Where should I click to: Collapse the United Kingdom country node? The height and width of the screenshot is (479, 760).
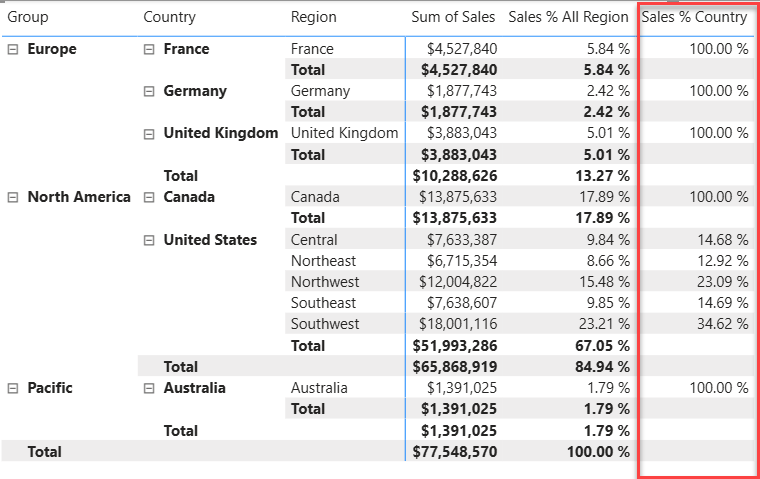(149, 133)
